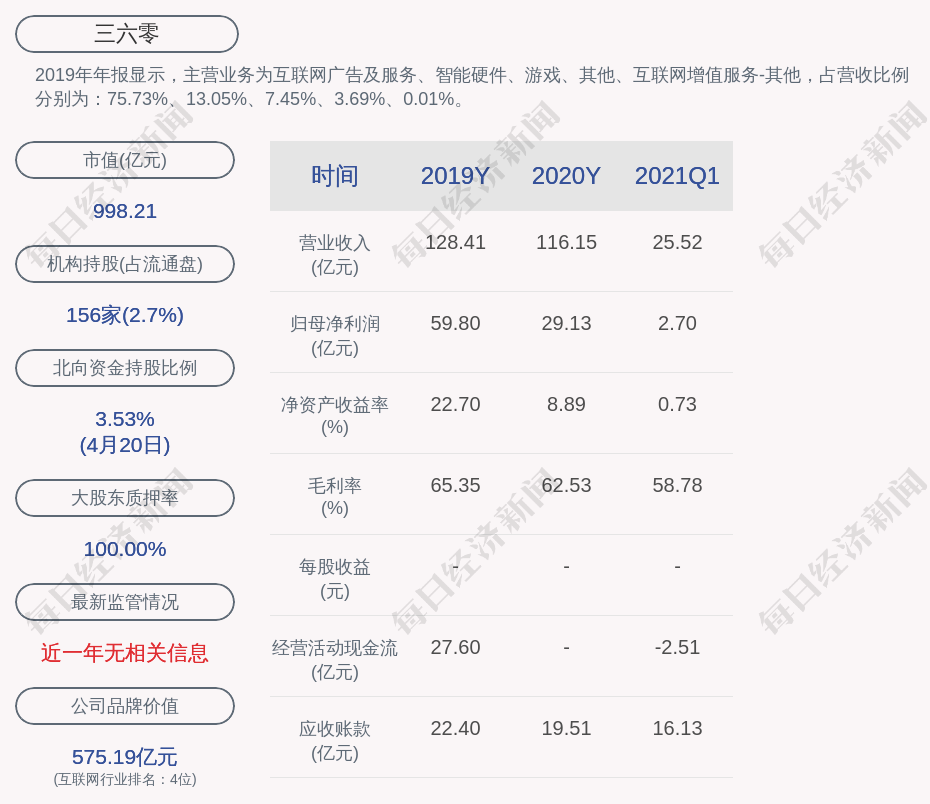This screenshot has height=804, width=930.
Task: Click the 机构持股(占流通盘) label
Action: click(125, 264)
